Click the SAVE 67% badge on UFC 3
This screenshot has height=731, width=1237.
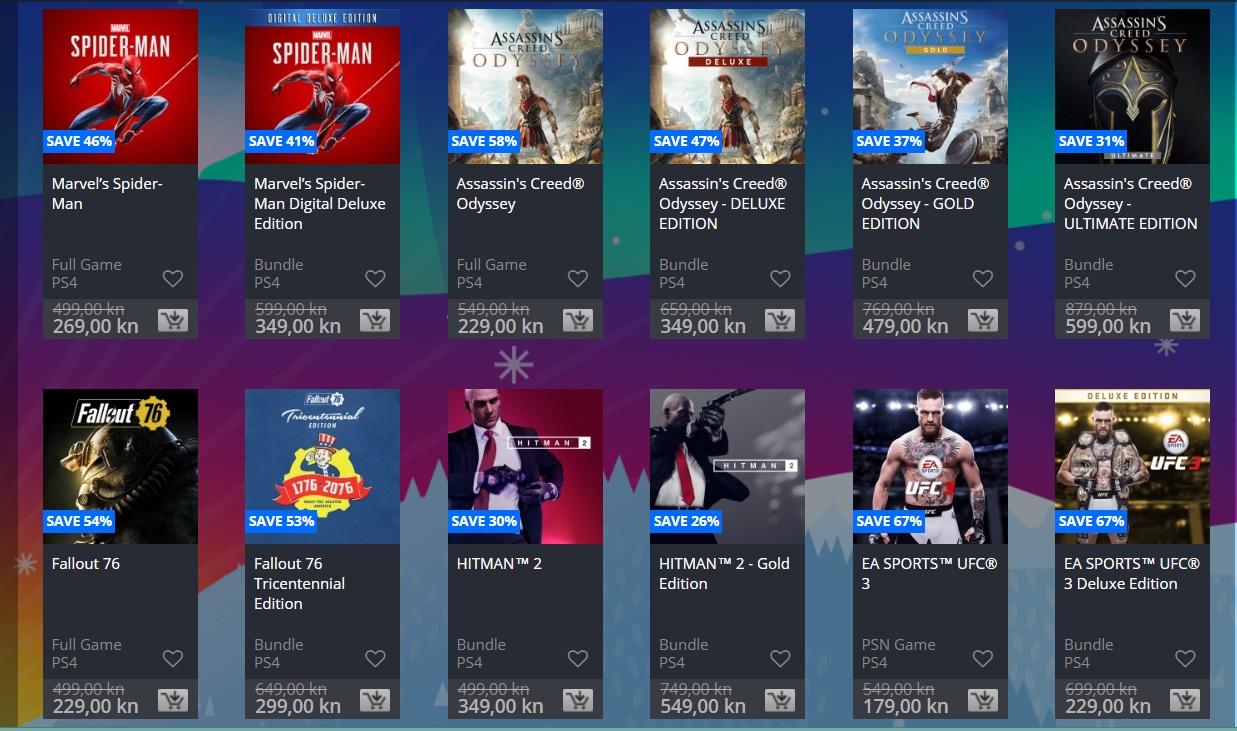click(889, 521)
